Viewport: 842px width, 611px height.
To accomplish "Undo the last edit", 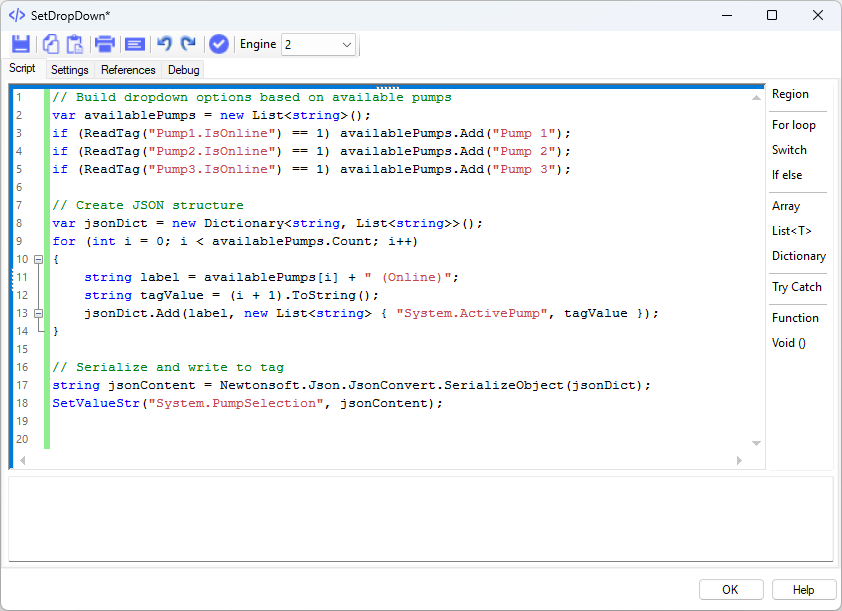I will pyautogui.click(x=165, y=44).
